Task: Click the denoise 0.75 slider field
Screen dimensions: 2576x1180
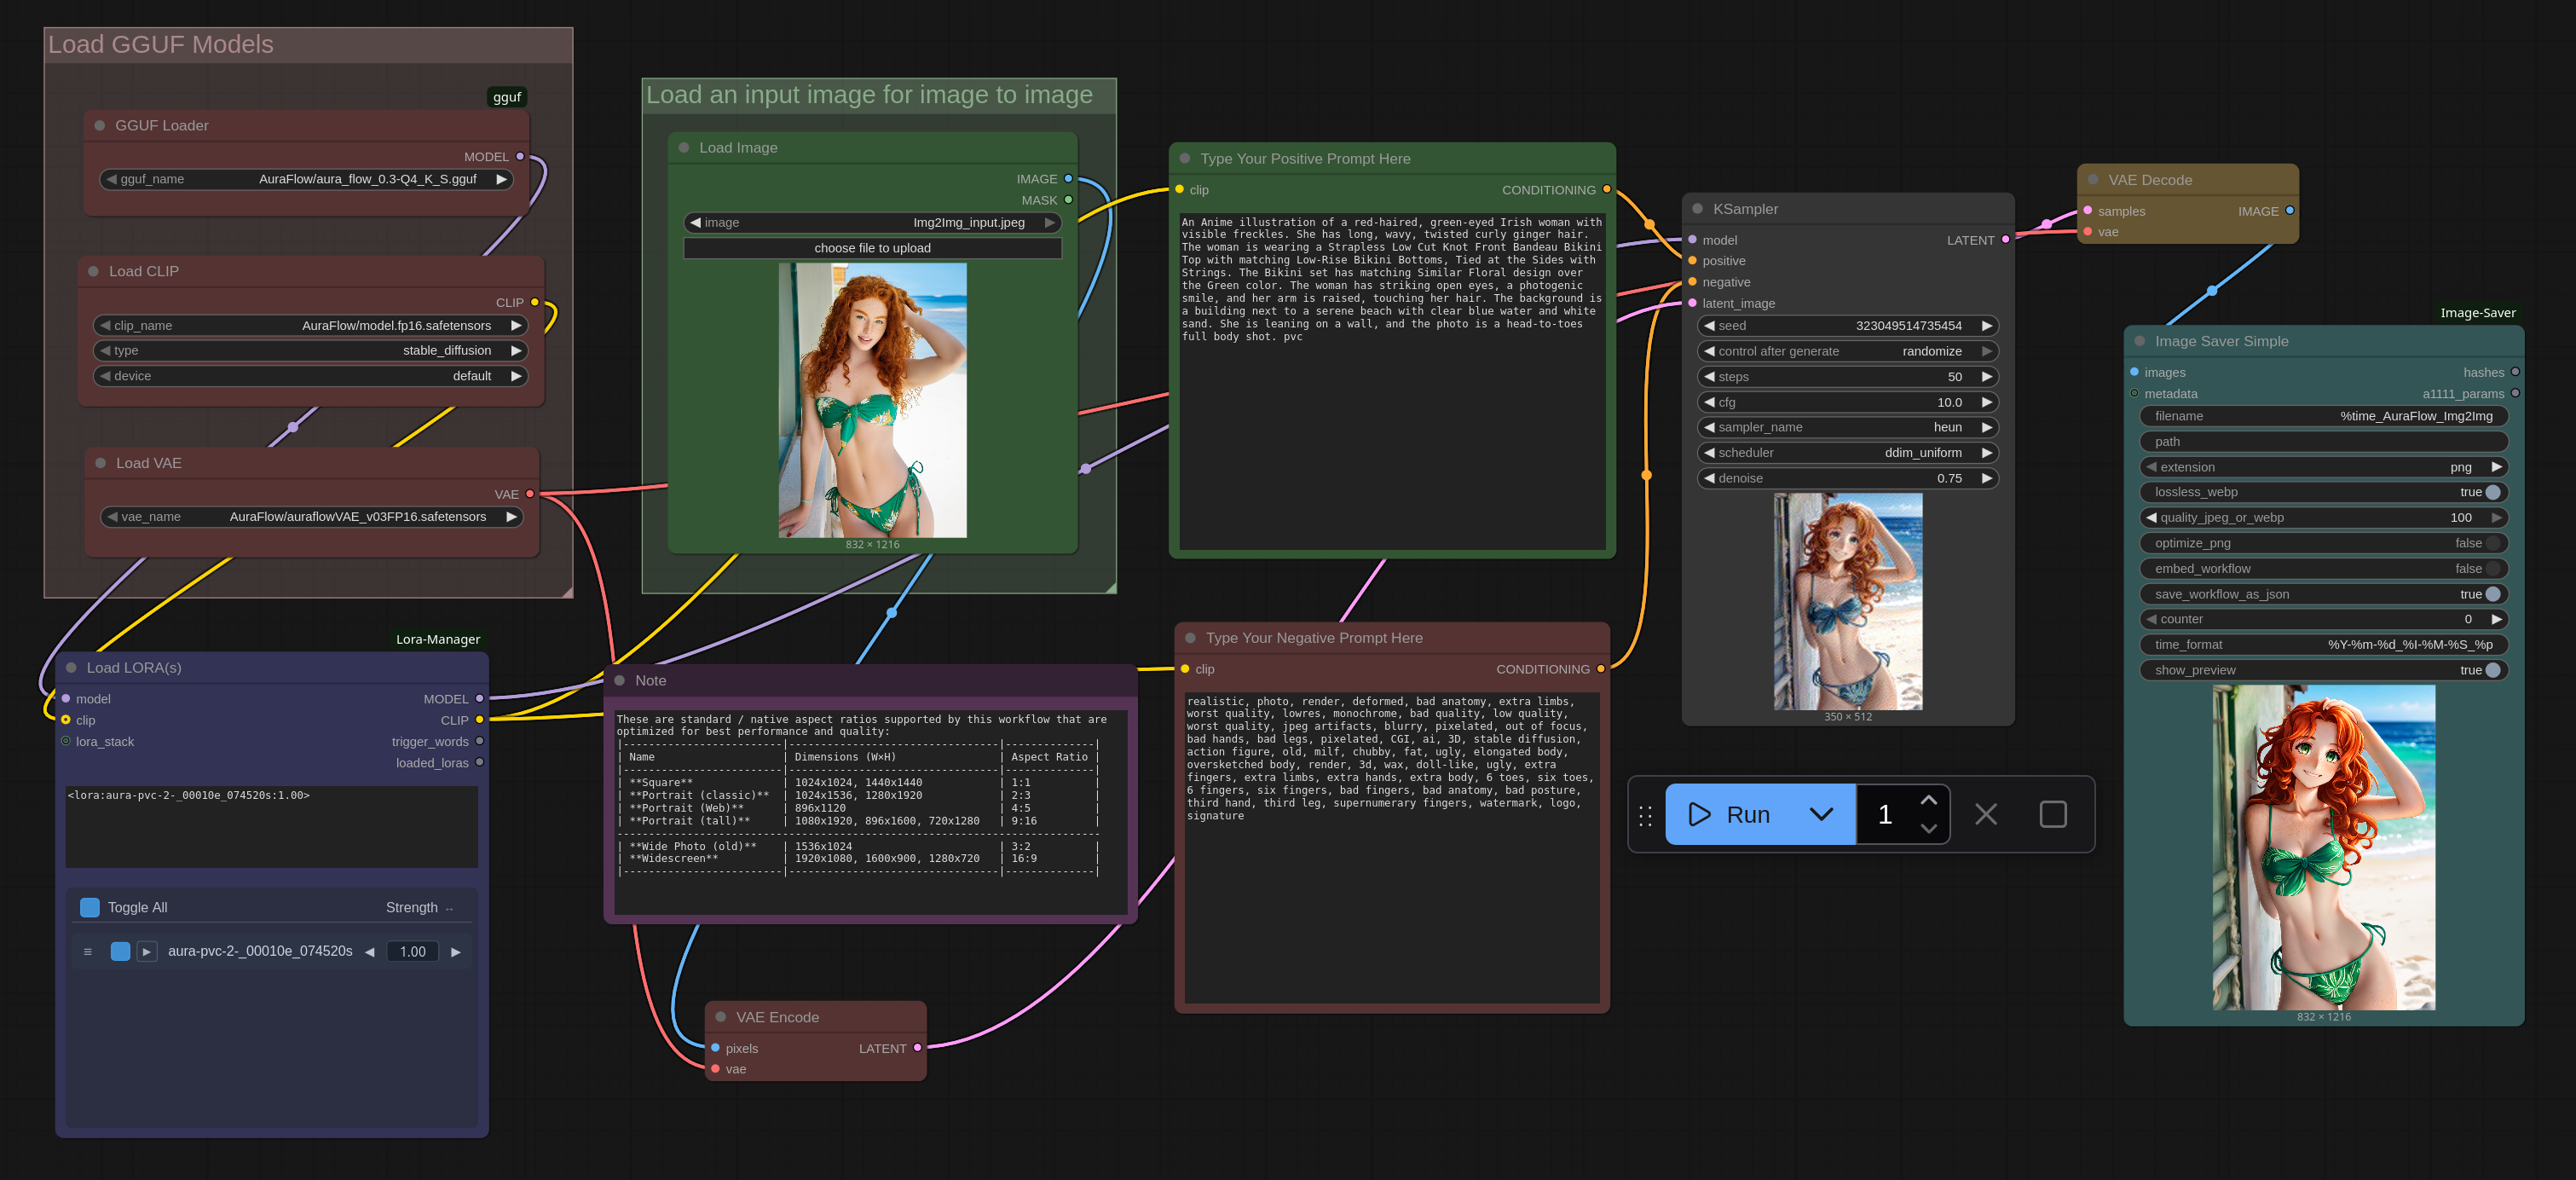Action: (x=1846, y=478)
